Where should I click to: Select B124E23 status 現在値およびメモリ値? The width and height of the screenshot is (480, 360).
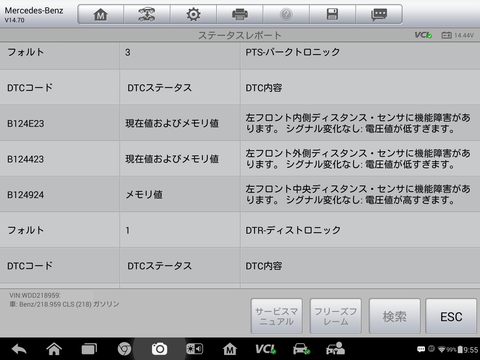tap(172, 124)
